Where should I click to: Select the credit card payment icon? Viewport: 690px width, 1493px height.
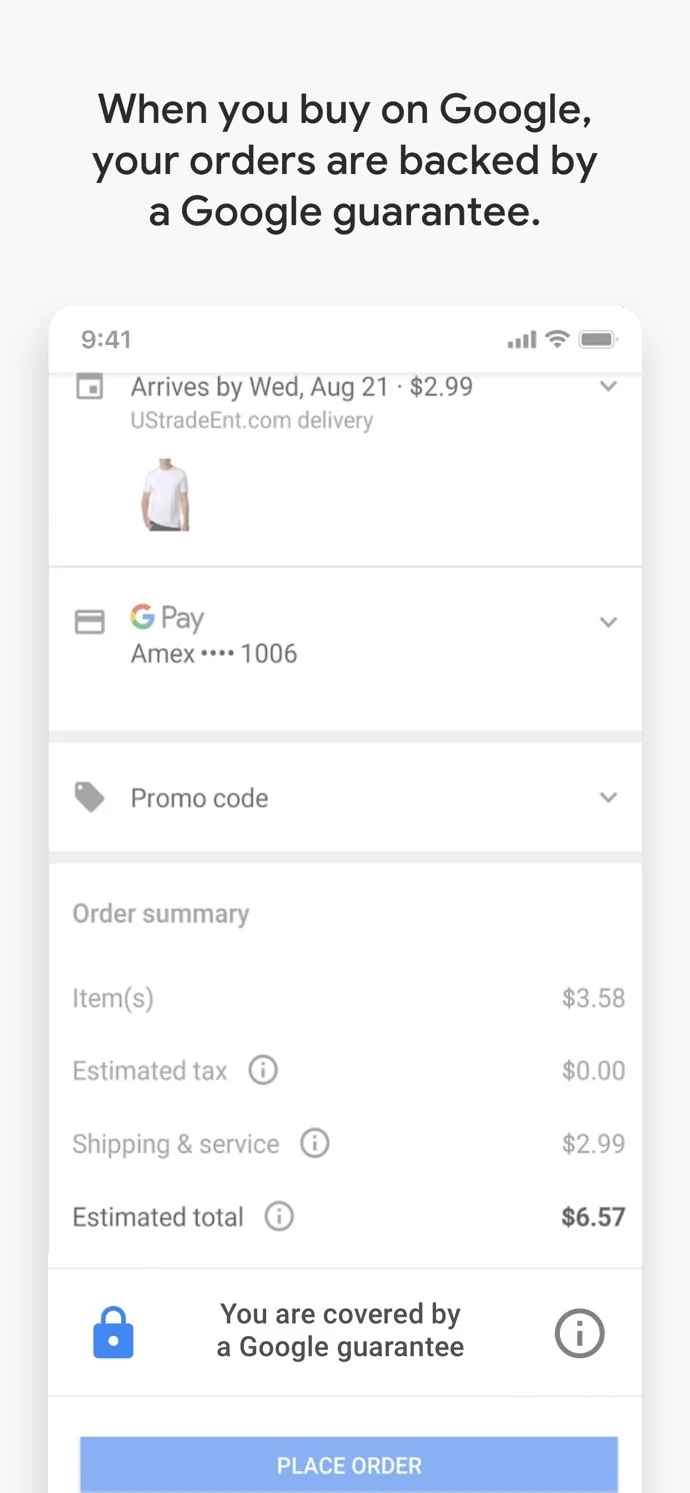point(89,621)
